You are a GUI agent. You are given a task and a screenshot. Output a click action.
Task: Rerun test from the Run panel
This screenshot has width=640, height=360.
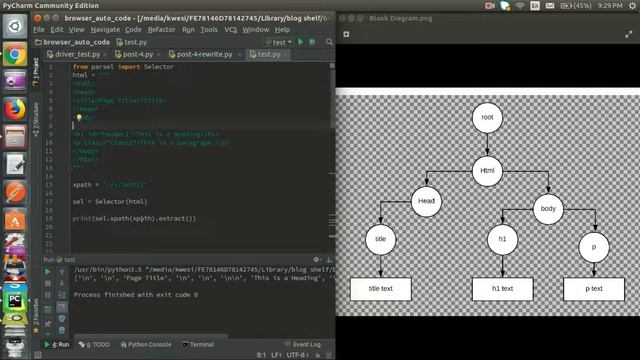click(48, 271)
